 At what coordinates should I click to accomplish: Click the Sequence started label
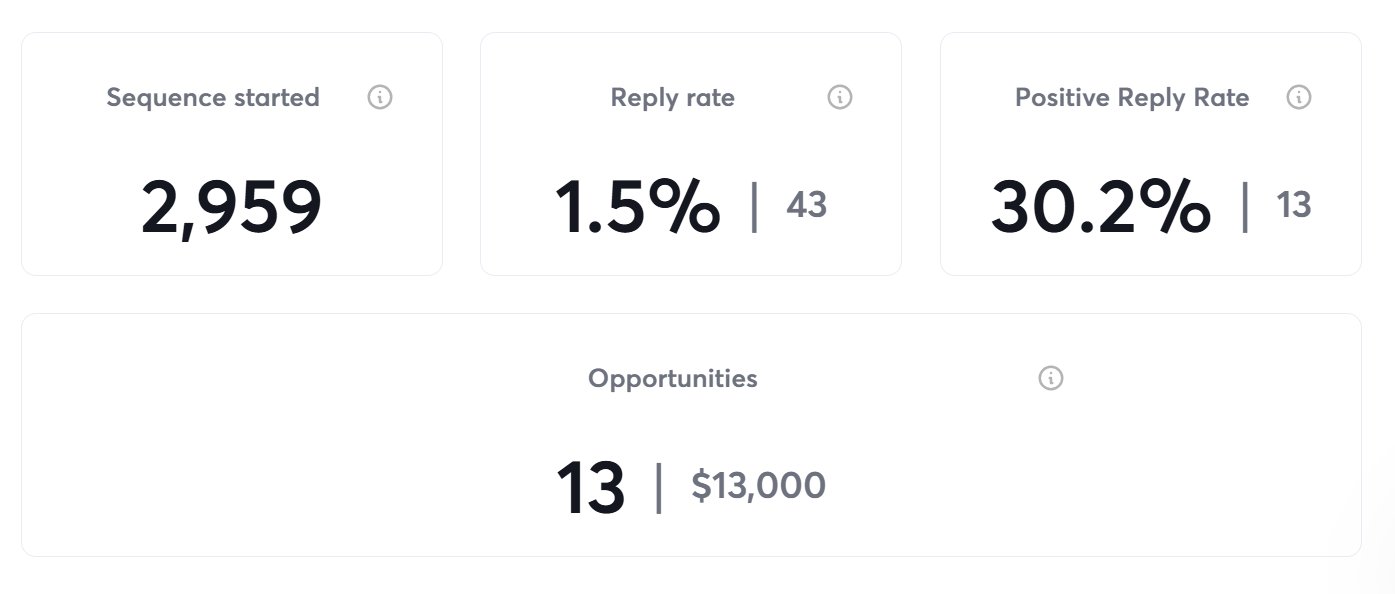[213, 97]
